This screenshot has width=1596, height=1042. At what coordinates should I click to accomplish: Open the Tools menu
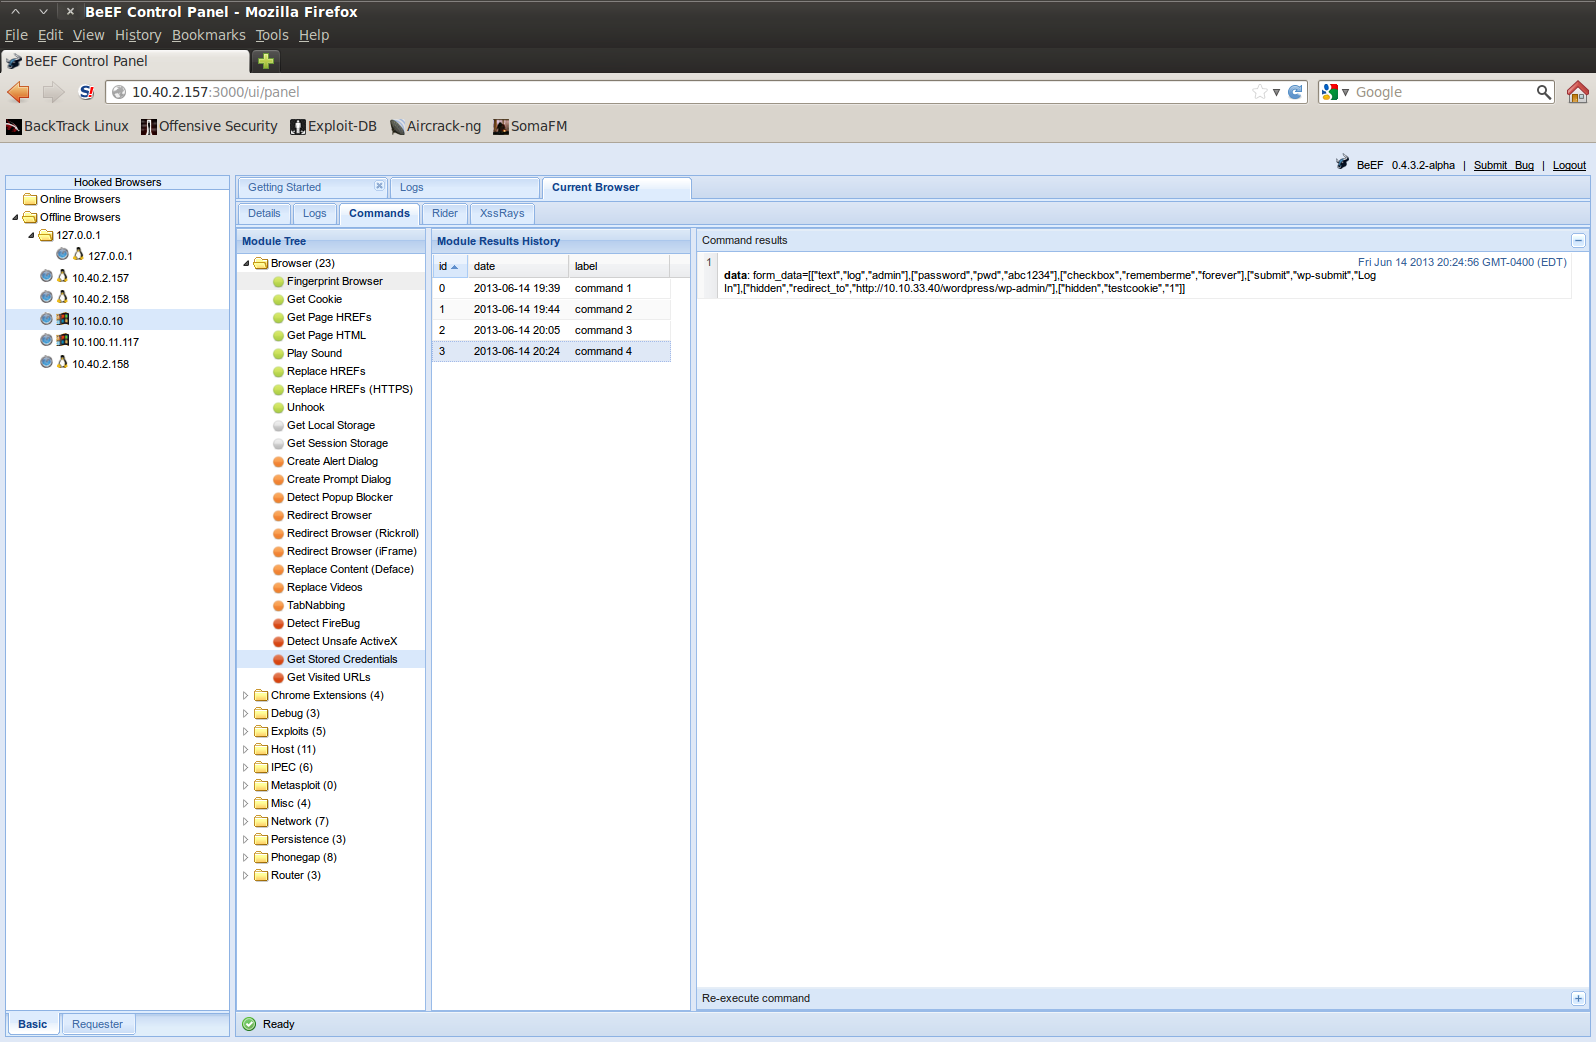pos(272,35)
